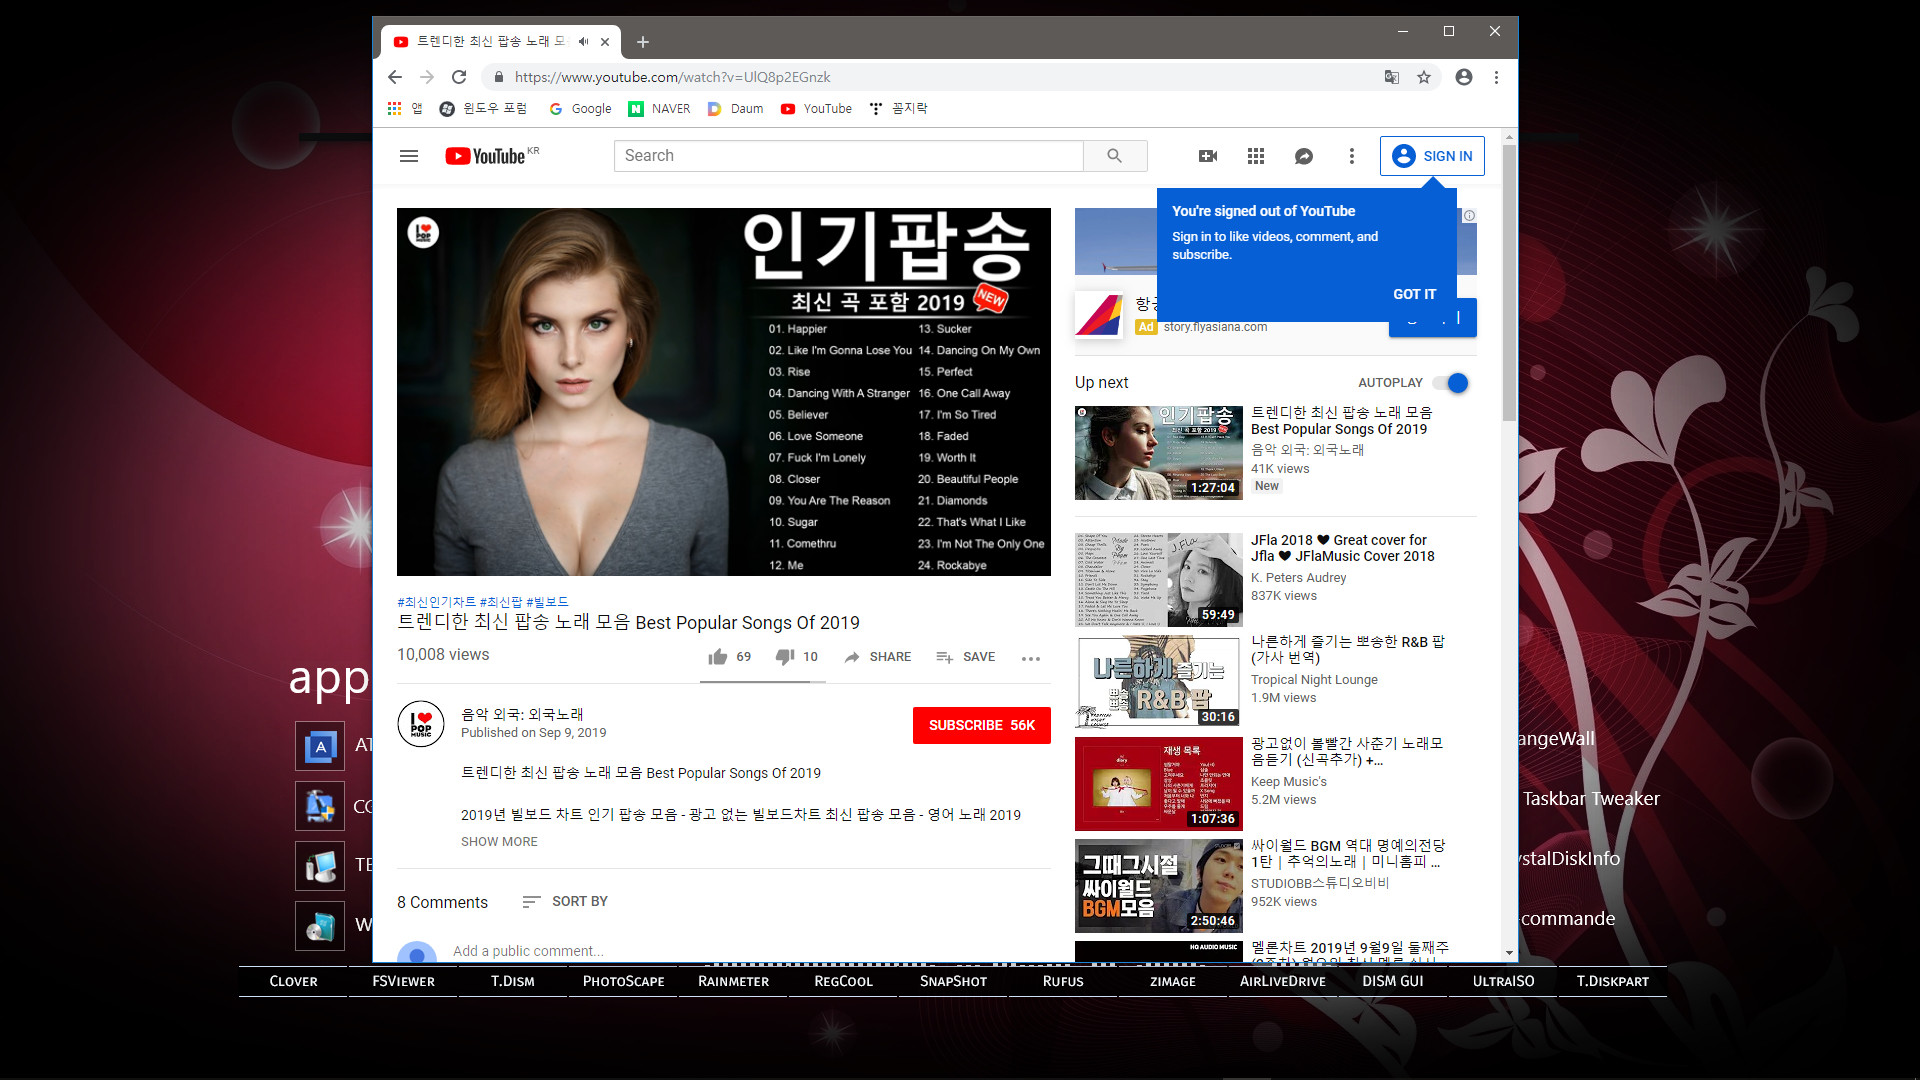Click the red SUBSCRIBE 56K button
The image size is (1920, 1080).
click(981, 725)
